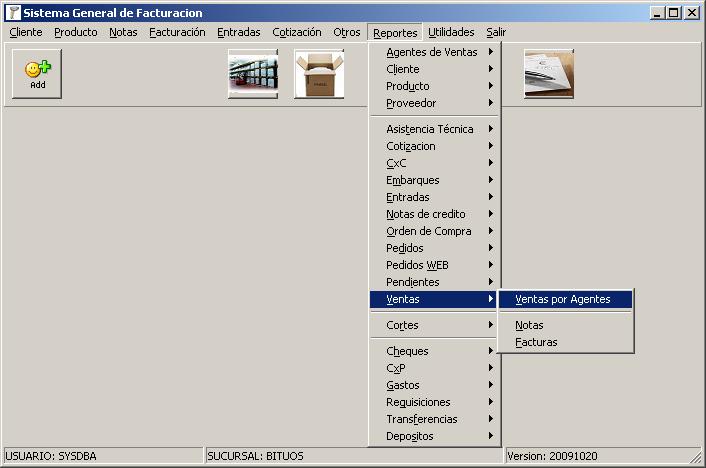Expand the Cotizacion reports submenu
The image size is (706, 468).
point(434,146)
